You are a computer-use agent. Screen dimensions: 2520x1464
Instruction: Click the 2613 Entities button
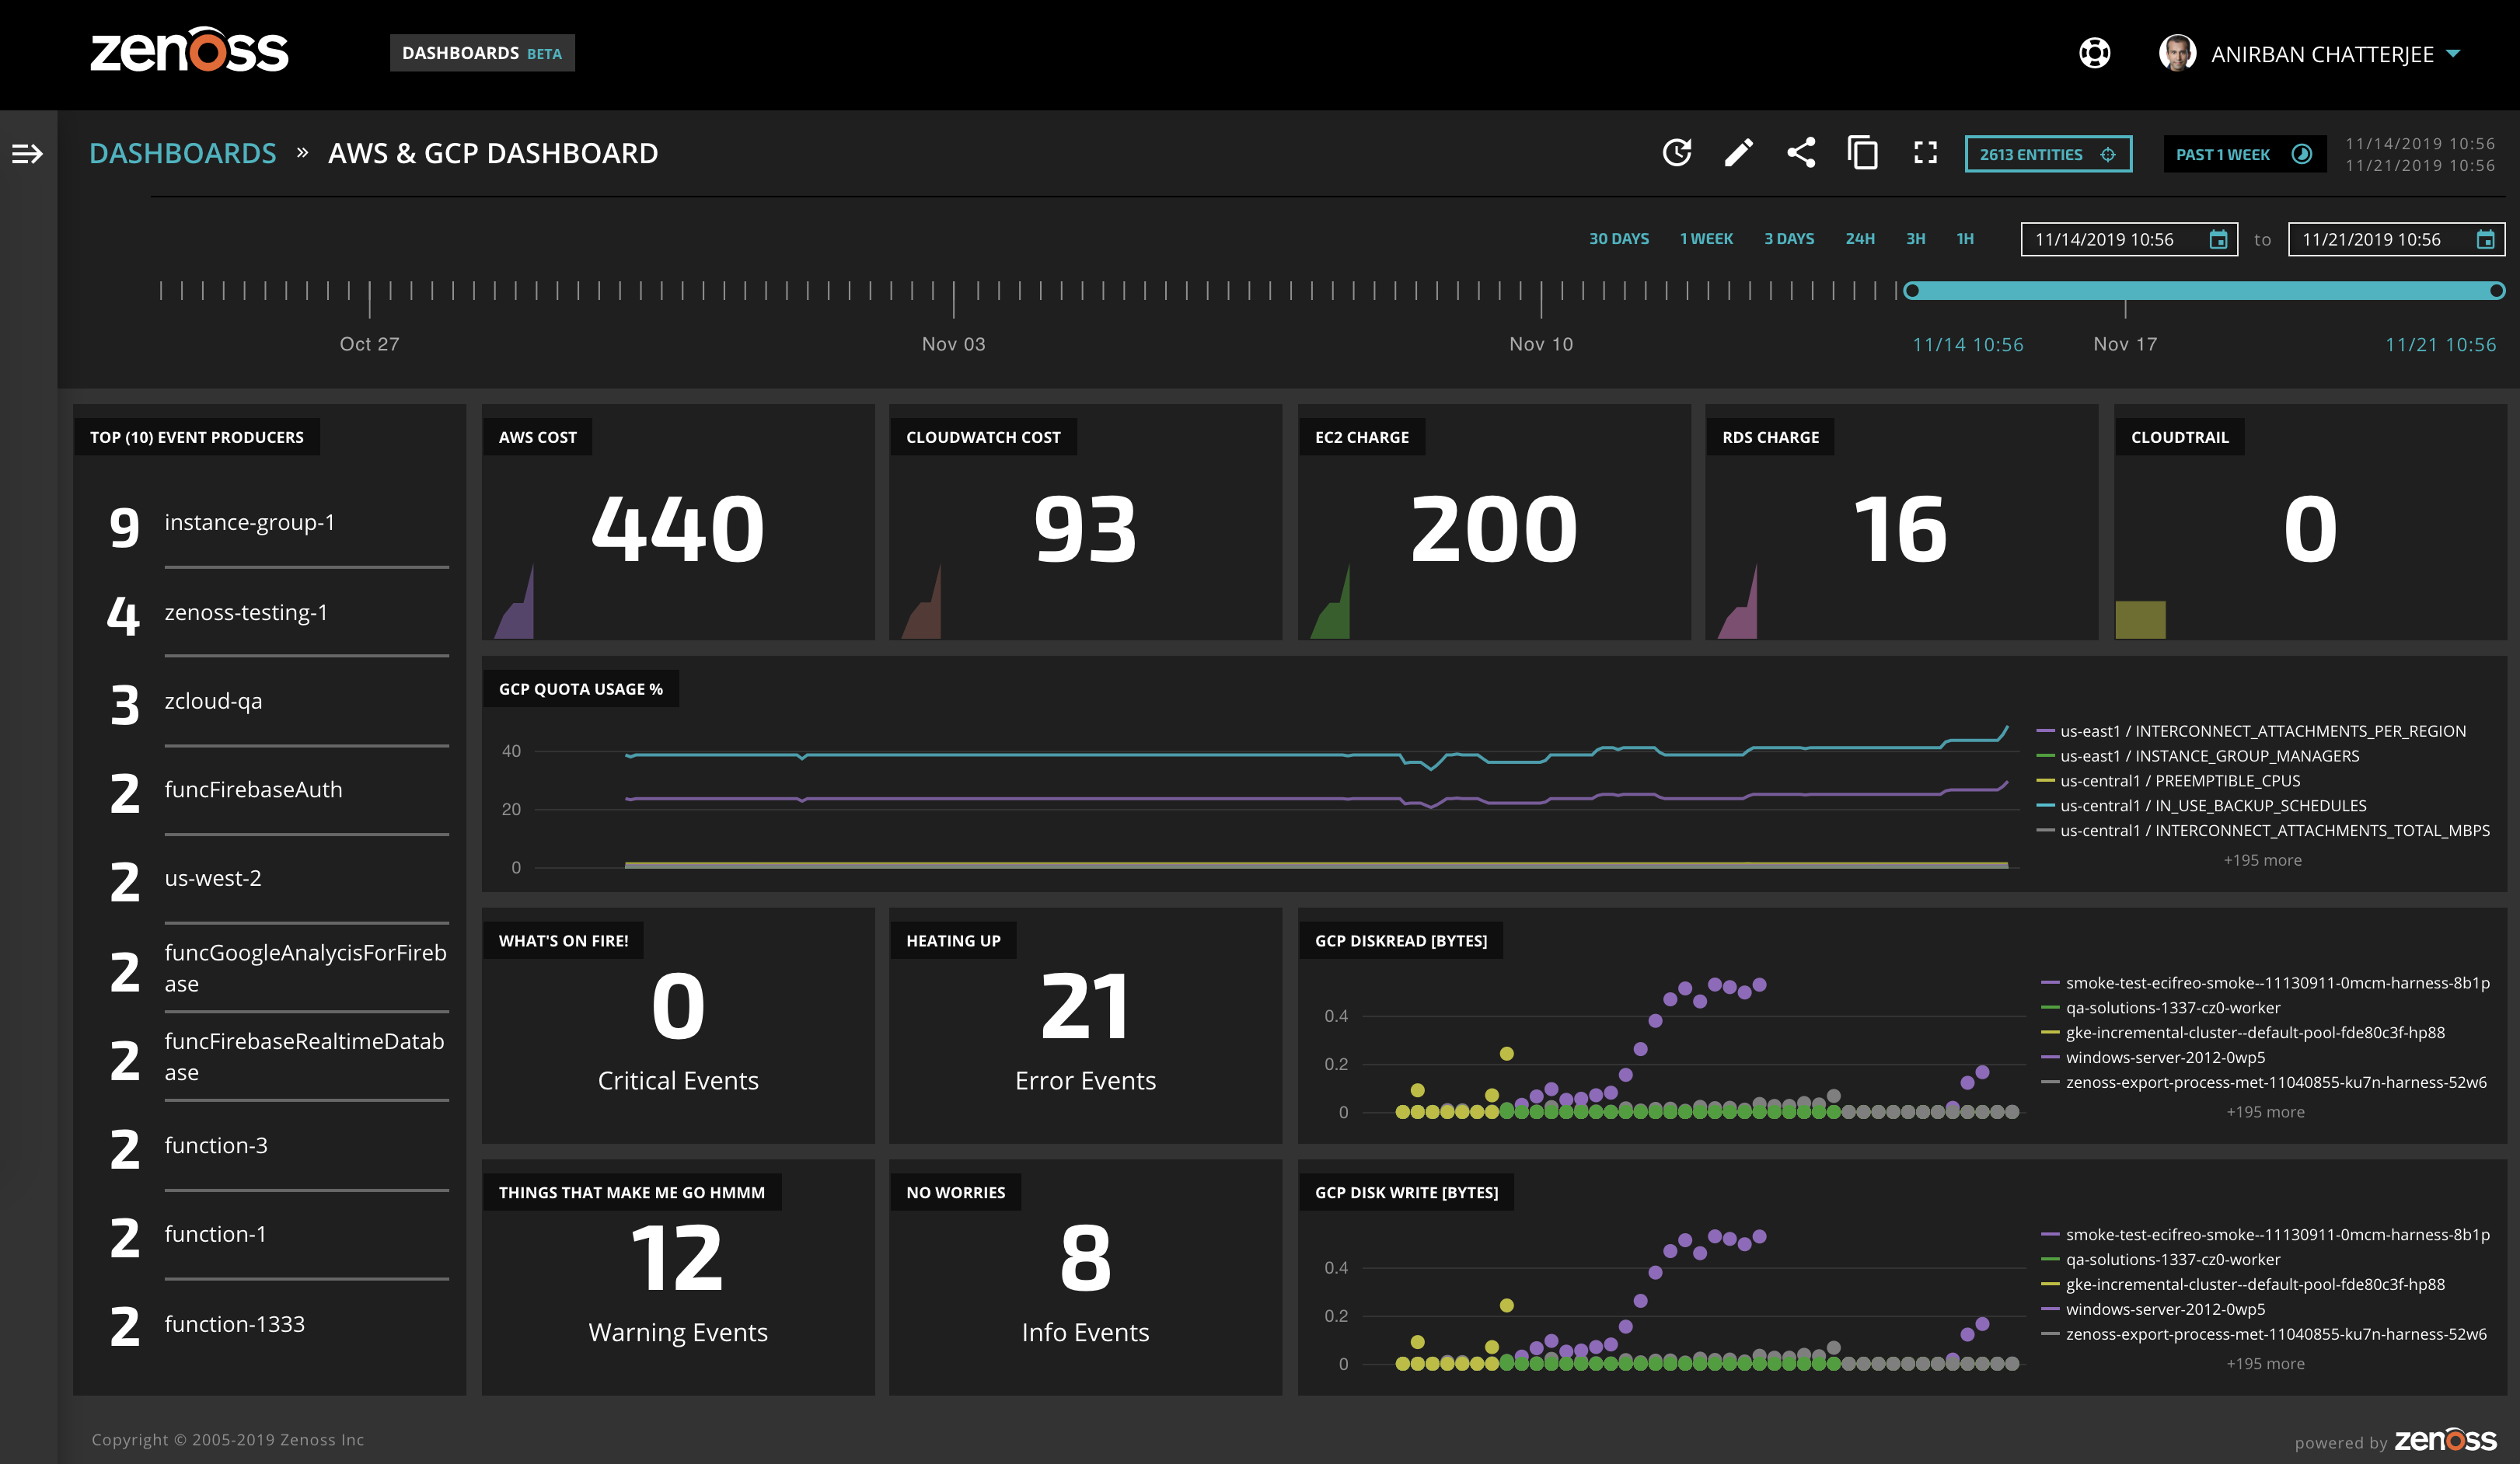tap(2047, 154)
